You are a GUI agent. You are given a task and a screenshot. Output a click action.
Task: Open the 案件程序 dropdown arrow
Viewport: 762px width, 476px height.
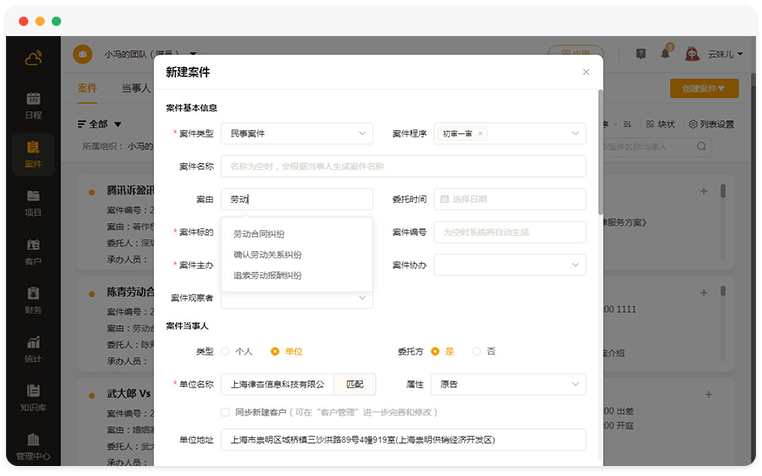[575, 133]
